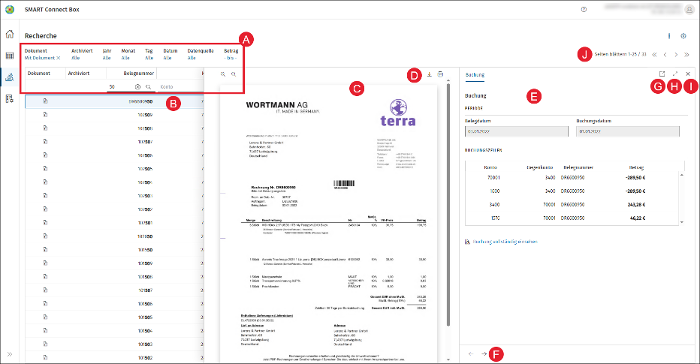
Task: Select the active Recherche sidebar icon
Action: (x=9, y=77)
